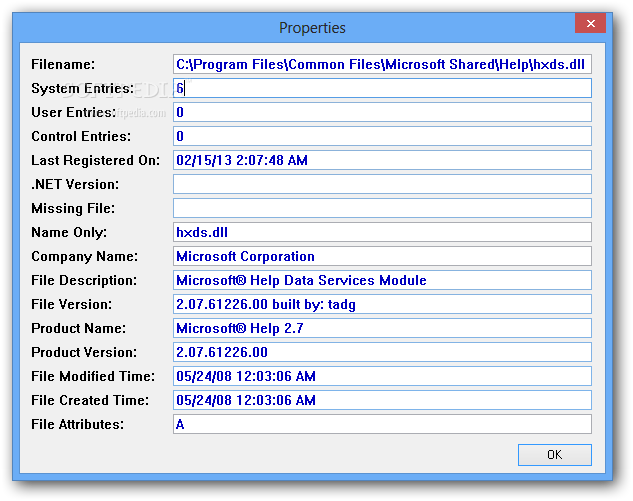The width and height of the screenshot is (633, 501).
Task: Click the File Version field
Action: tap(382, 304)
